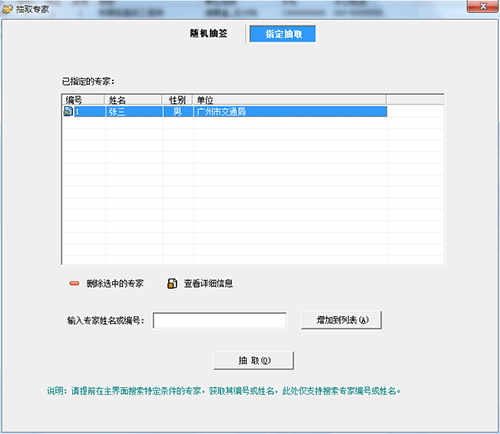Close the 抽取专家 dialog window
Screen dimensions: 500x434
point(483,6)
